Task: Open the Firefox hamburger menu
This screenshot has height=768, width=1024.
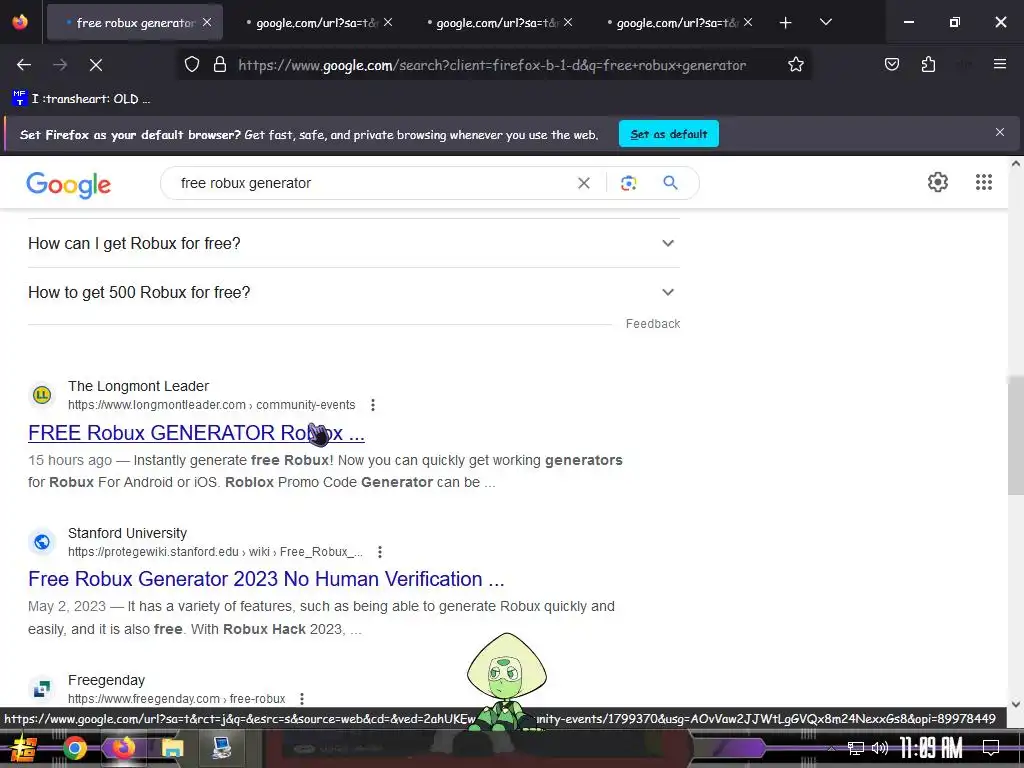Action: [999, 64]
